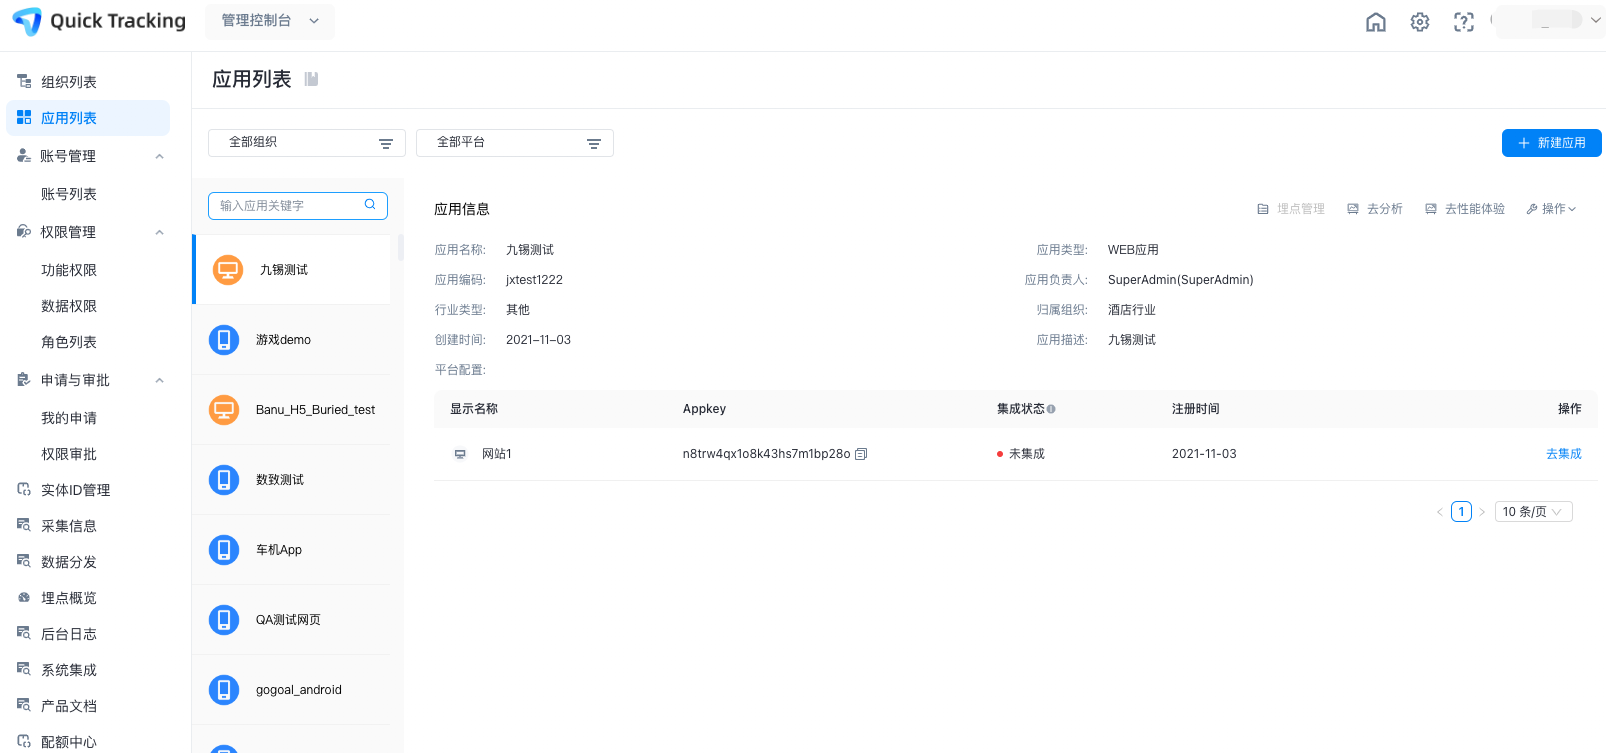Go to page 1 in pagination
This screenshot has width=1606, height=753.
pos(1461,512)
